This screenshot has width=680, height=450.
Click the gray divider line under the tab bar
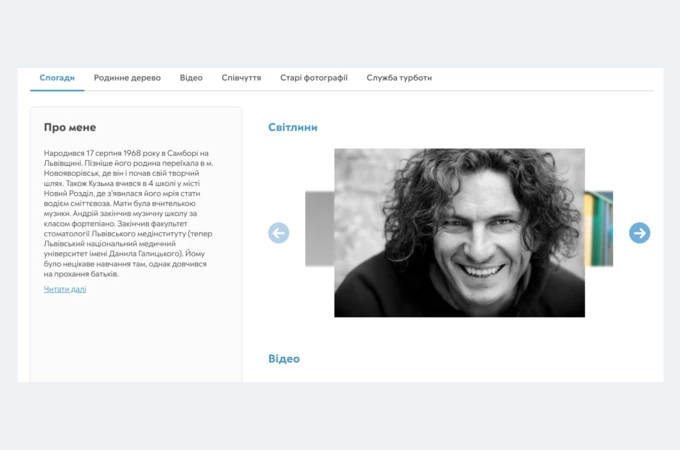369,91
